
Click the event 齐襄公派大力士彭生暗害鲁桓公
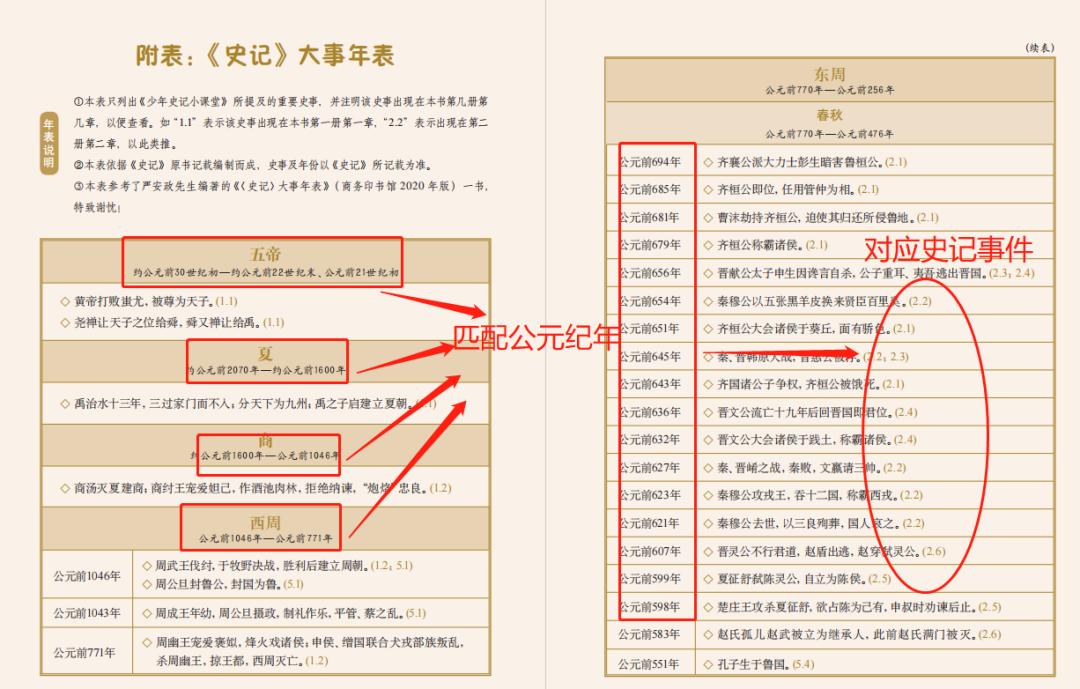point(805,162)
